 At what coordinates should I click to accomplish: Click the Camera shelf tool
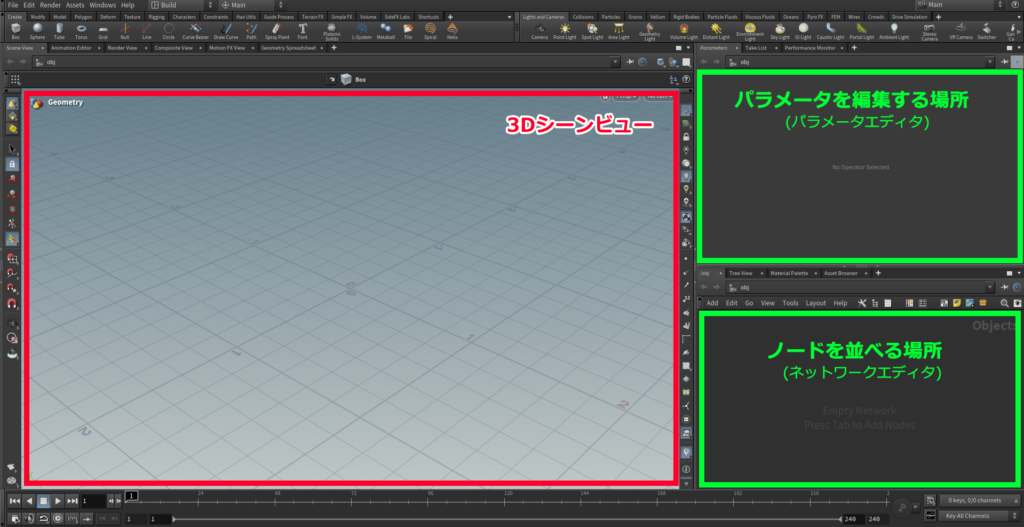[x=539, y=31]
